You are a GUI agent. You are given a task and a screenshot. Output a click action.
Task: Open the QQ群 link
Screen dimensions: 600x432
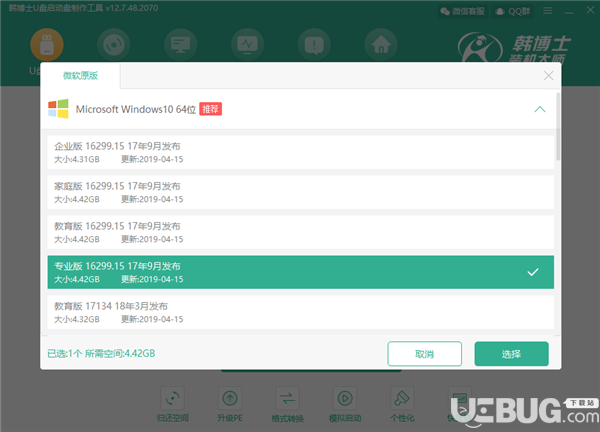point(513,11)
